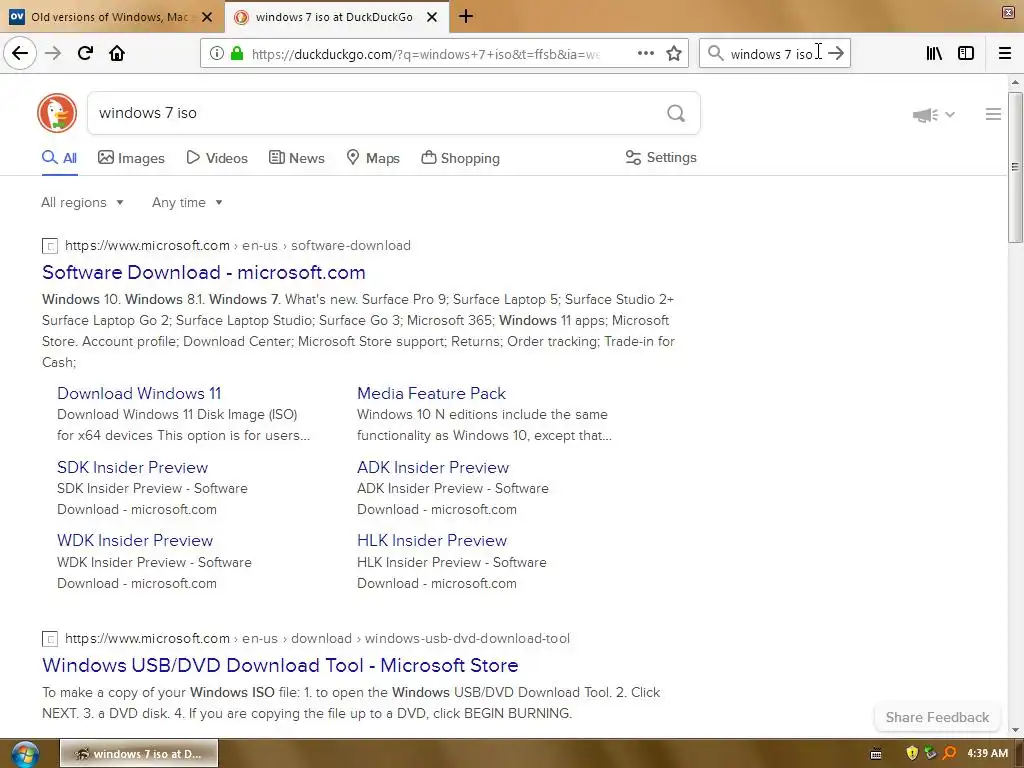This screenshot has width=1024, height=768.
Task: Click the Firefox toolbar search field text
Action: 771,54
